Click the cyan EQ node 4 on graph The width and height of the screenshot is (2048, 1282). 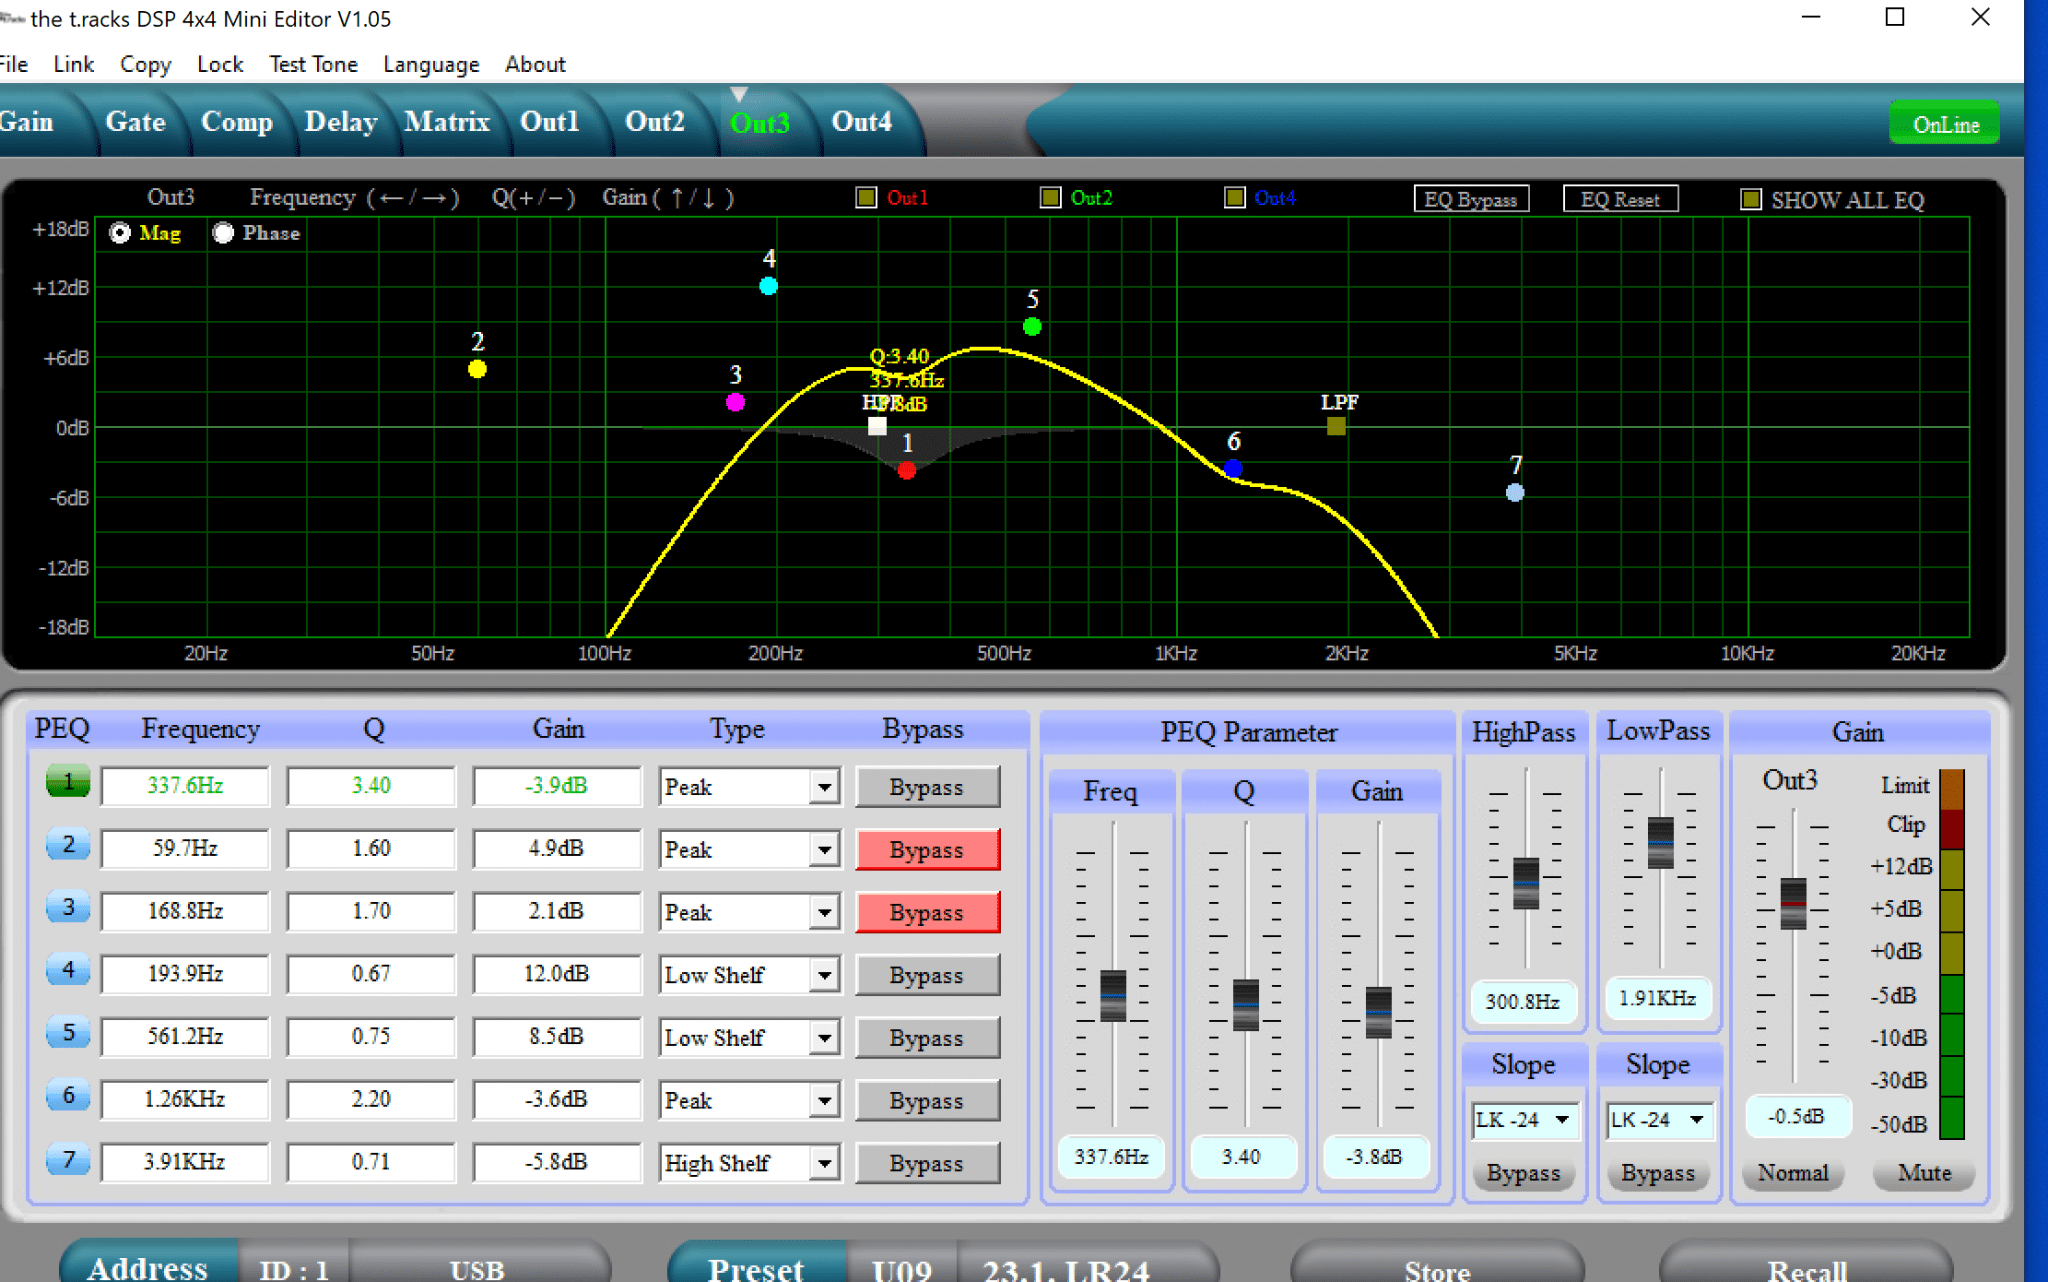pyautogui.click(x=768, y=286)
